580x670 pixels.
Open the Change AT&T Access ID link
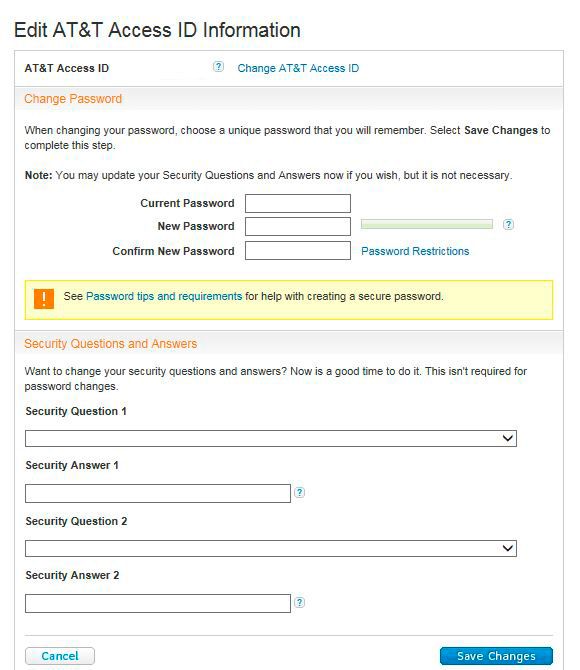[298, 68]
